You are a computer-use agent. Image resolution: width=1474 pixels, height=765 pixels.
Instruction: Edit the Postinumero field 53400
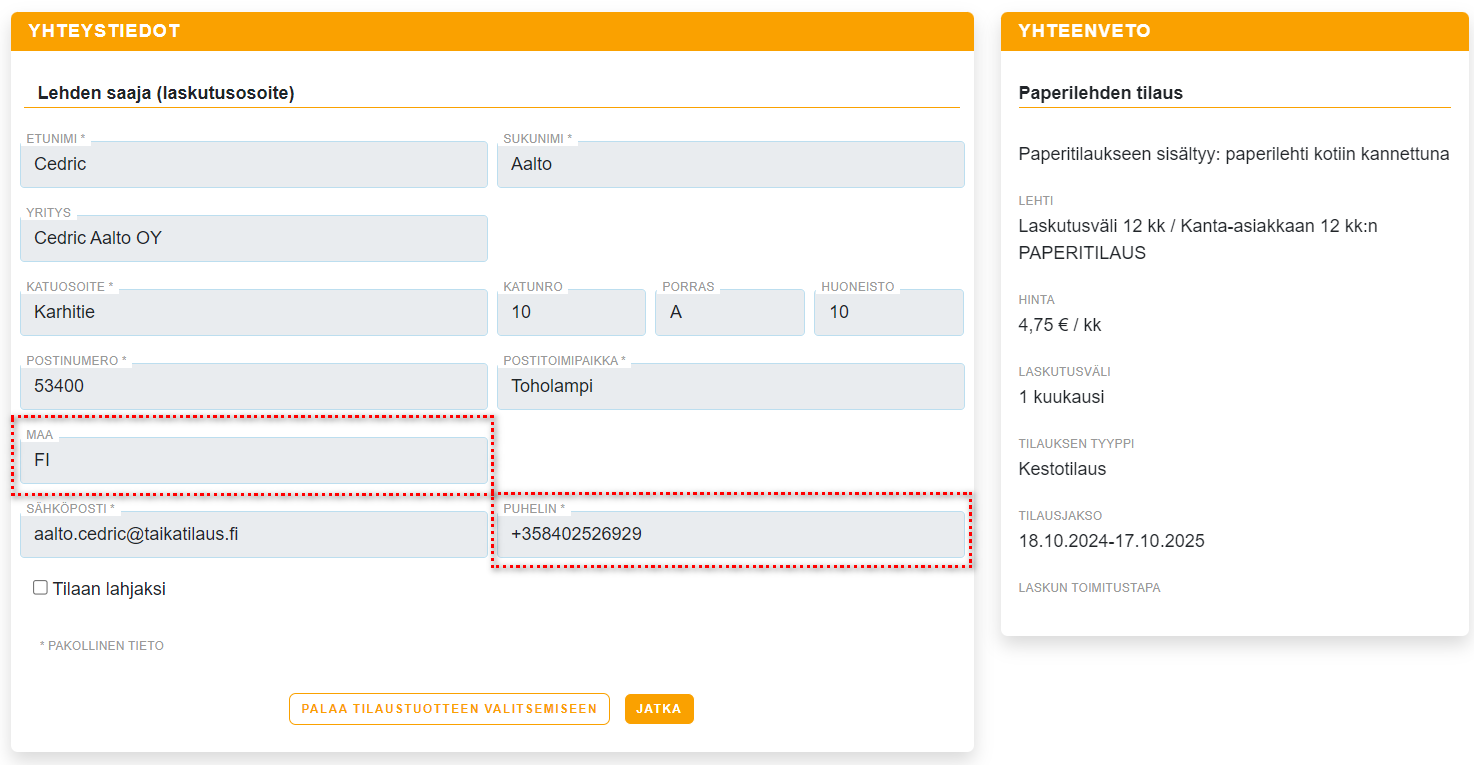(254, 386)
